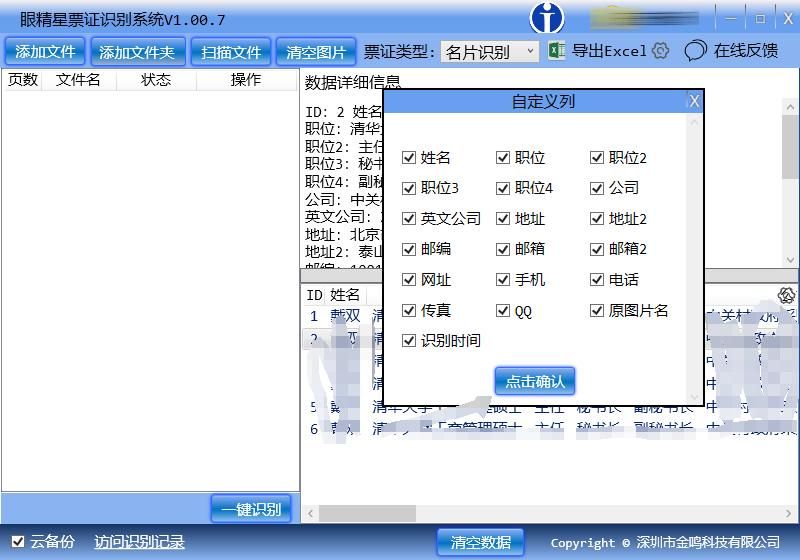The image size is (800, 560).
Task: Toggle the 职位 column checkbox
Action: point(503,158)
